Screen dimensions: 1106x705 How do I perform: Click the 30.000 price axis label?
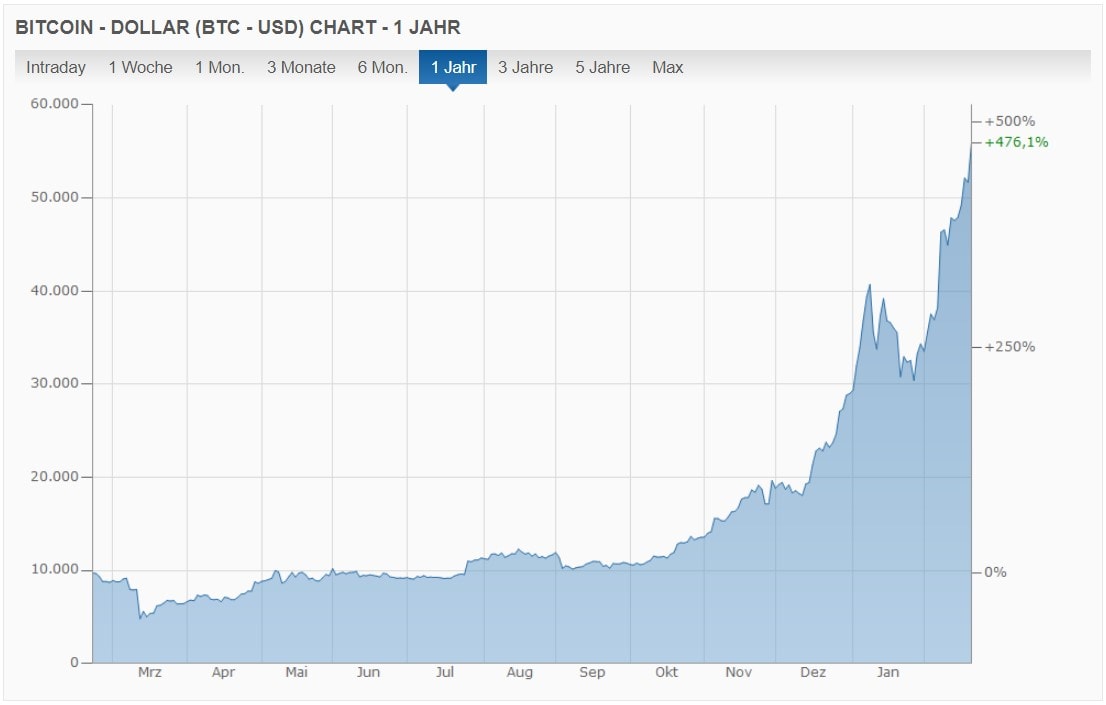[x=54, y=383]
